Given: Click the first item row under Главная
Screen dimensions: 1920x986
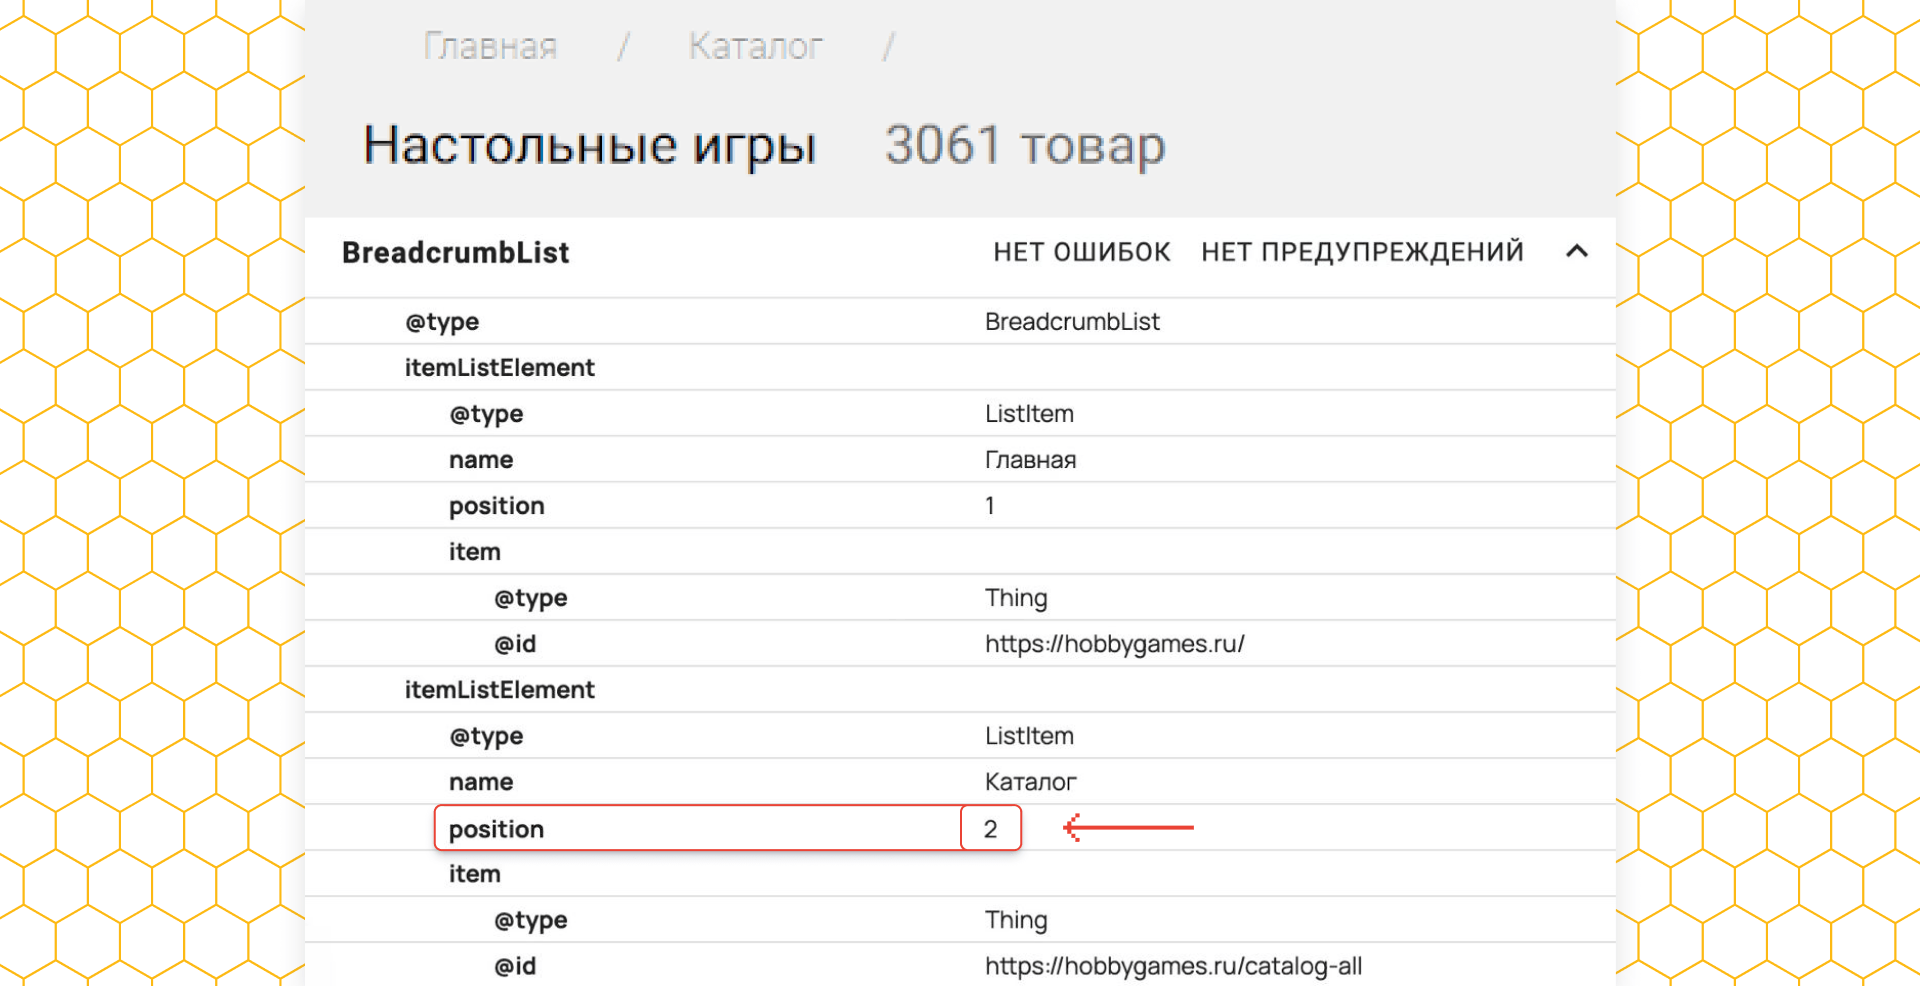Looking at the screenshot, I should tap(475, 552).
